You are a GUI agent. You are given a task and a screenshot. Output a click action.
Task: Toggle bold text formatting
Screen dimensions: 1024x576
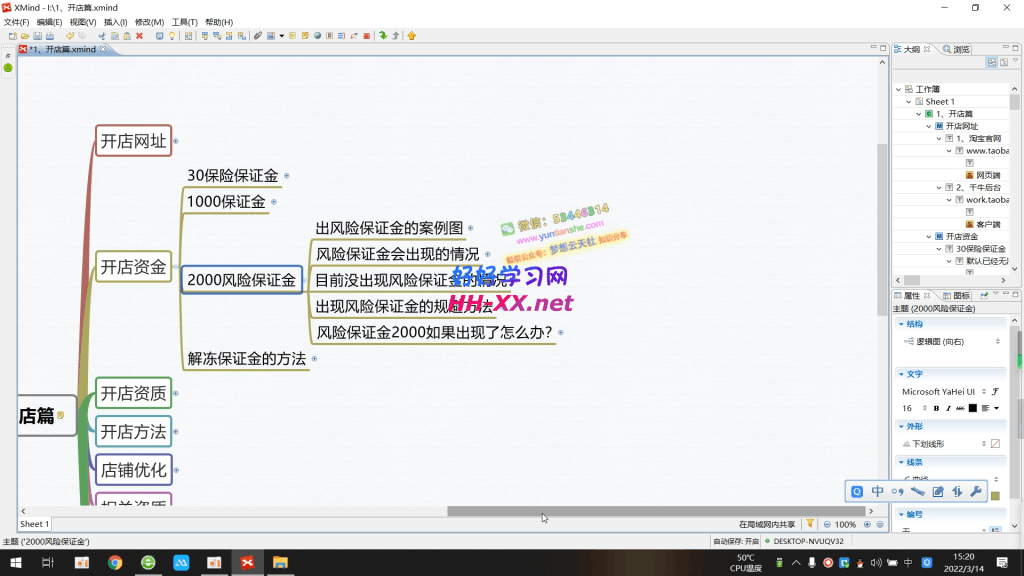936,408
